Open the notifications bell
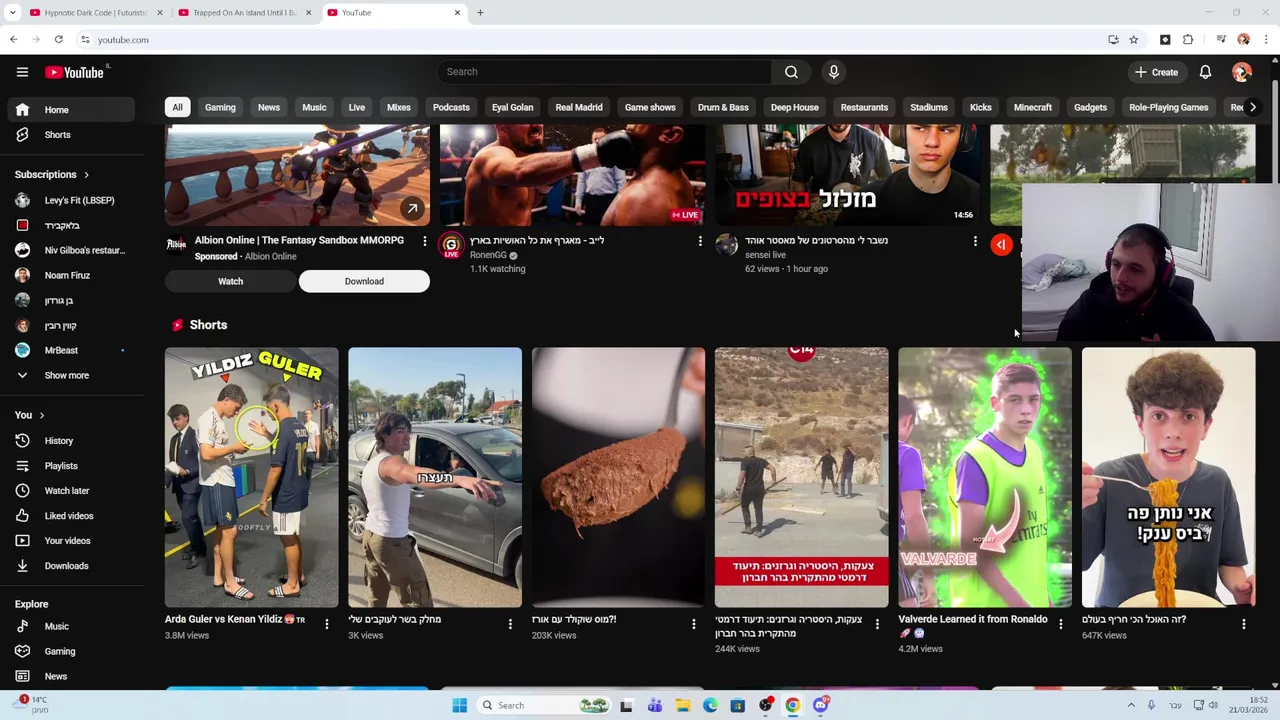1280x720 pixels. 1205,72
